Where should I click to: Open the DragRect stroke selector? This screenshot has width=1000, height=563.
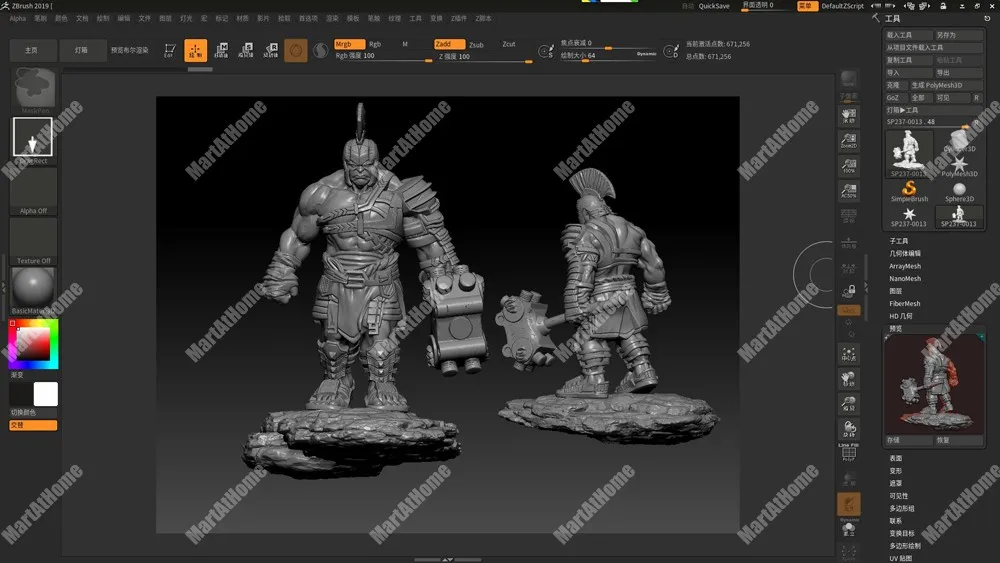pos(33,137)
